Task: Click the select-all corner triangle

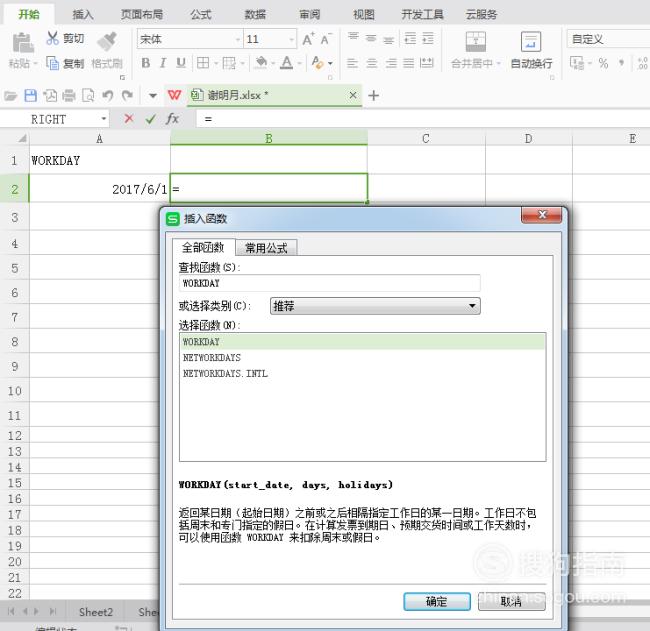Action: (x=22, y=138)
